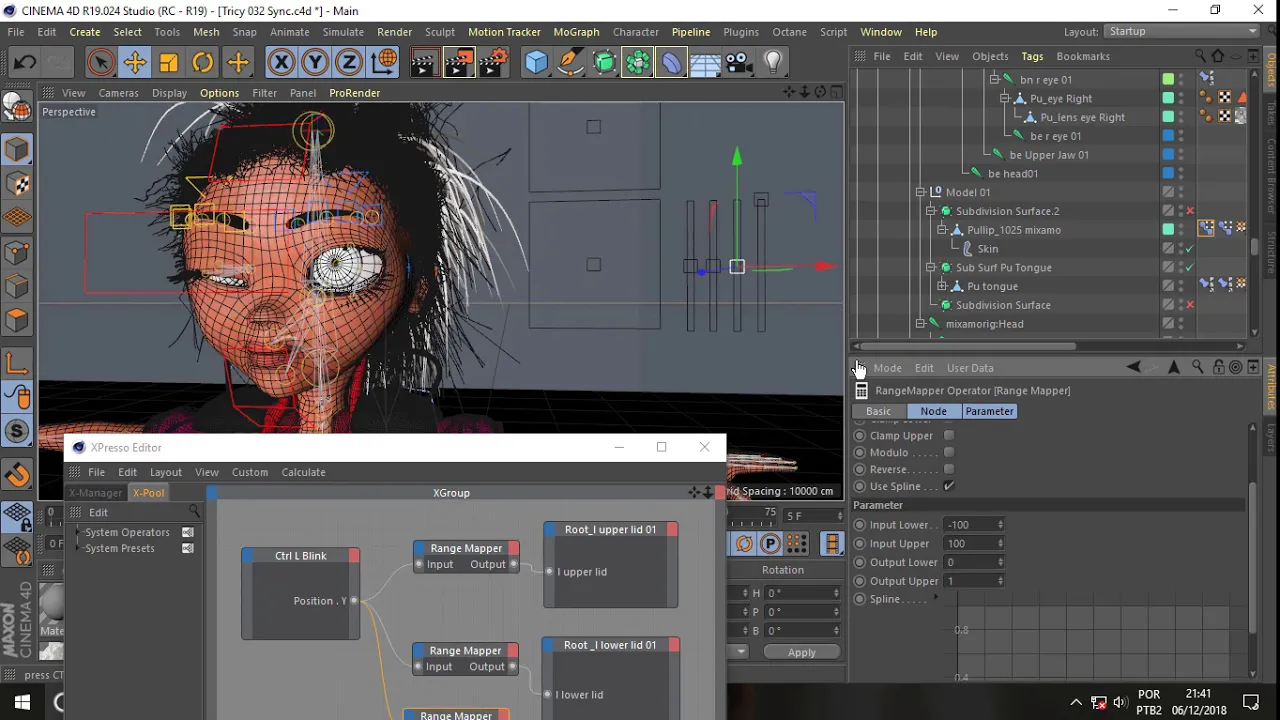Viewport: 1280px width, 720px height.
Task: Collapse the Pullip_1025 mixamo node
Action: [942, 230]
